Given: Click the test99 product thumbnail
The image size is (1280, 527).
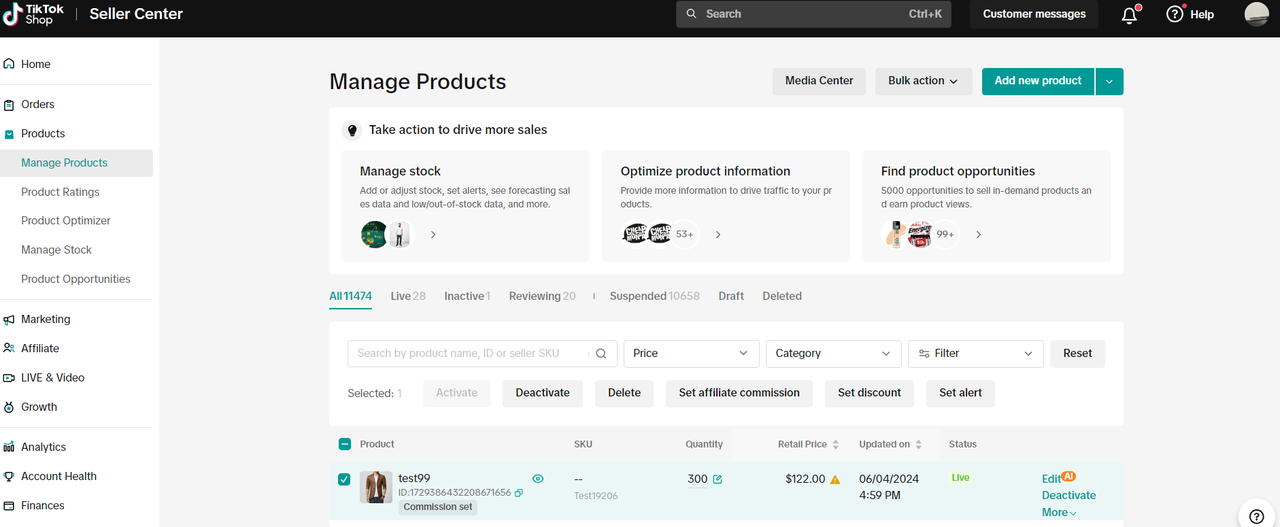Looking at the screenshot, I should [376, 487].
